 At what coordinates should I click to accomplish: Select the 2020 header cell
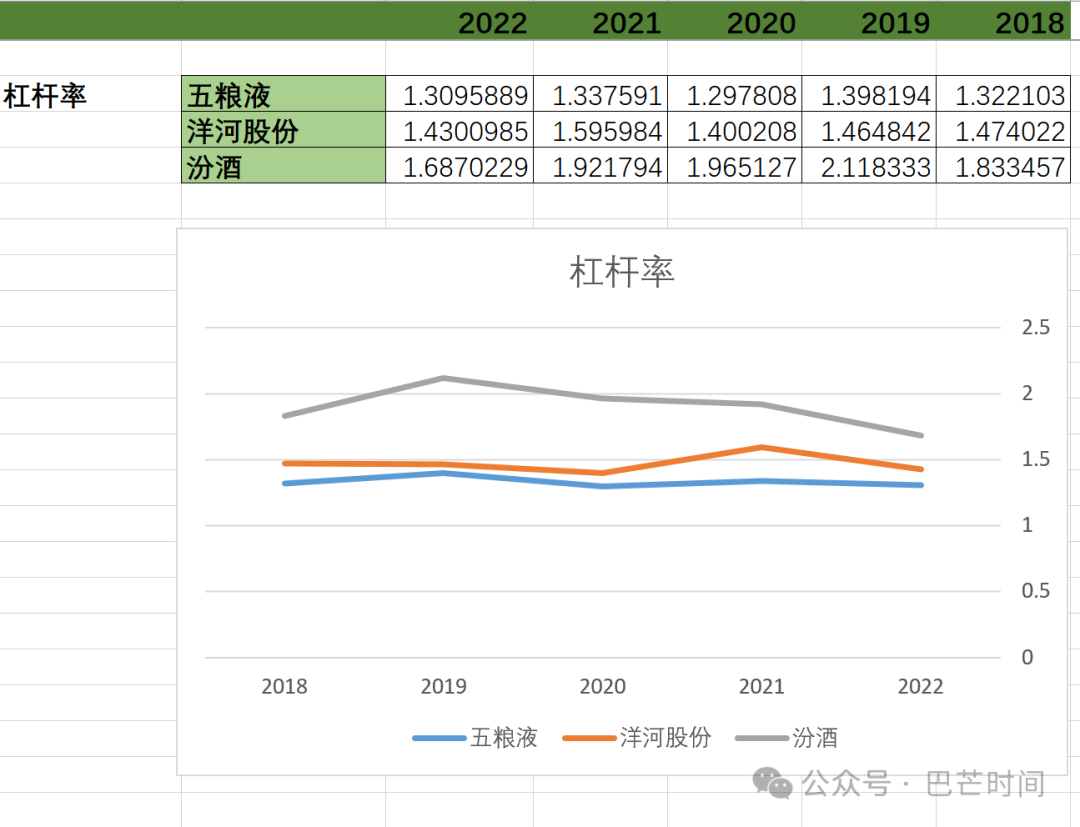pos(734,22)
